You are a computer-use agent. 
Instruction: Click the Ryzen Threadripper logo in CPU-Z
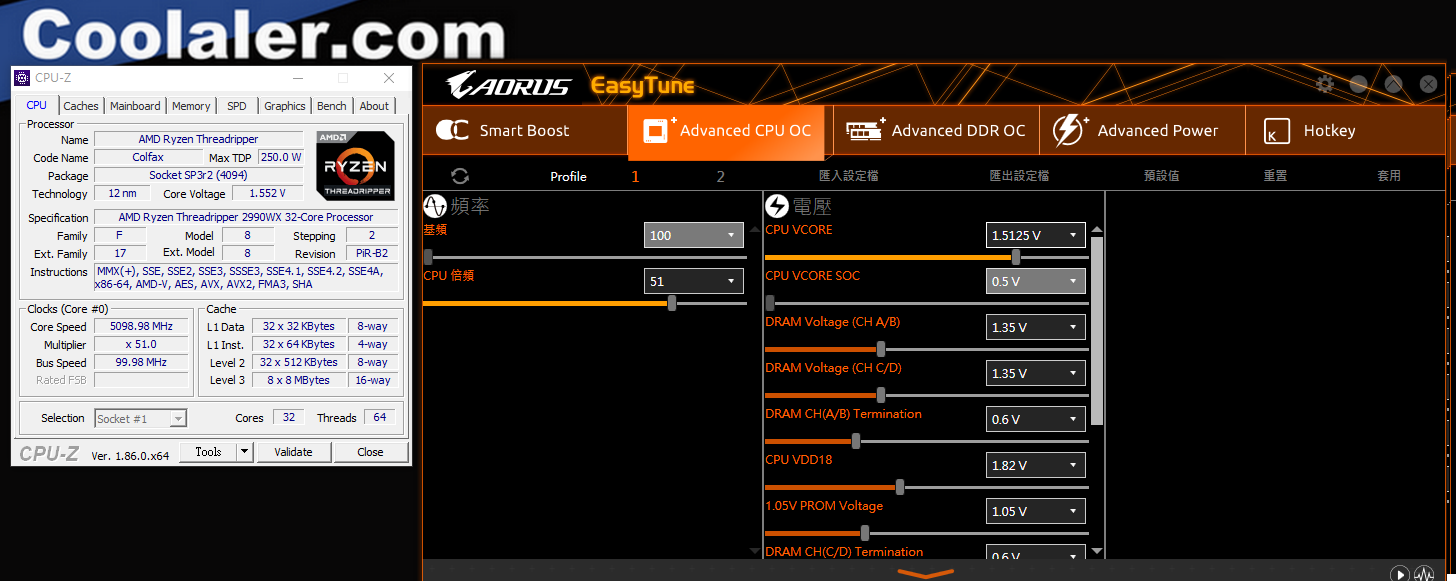[x=356, y=165]
